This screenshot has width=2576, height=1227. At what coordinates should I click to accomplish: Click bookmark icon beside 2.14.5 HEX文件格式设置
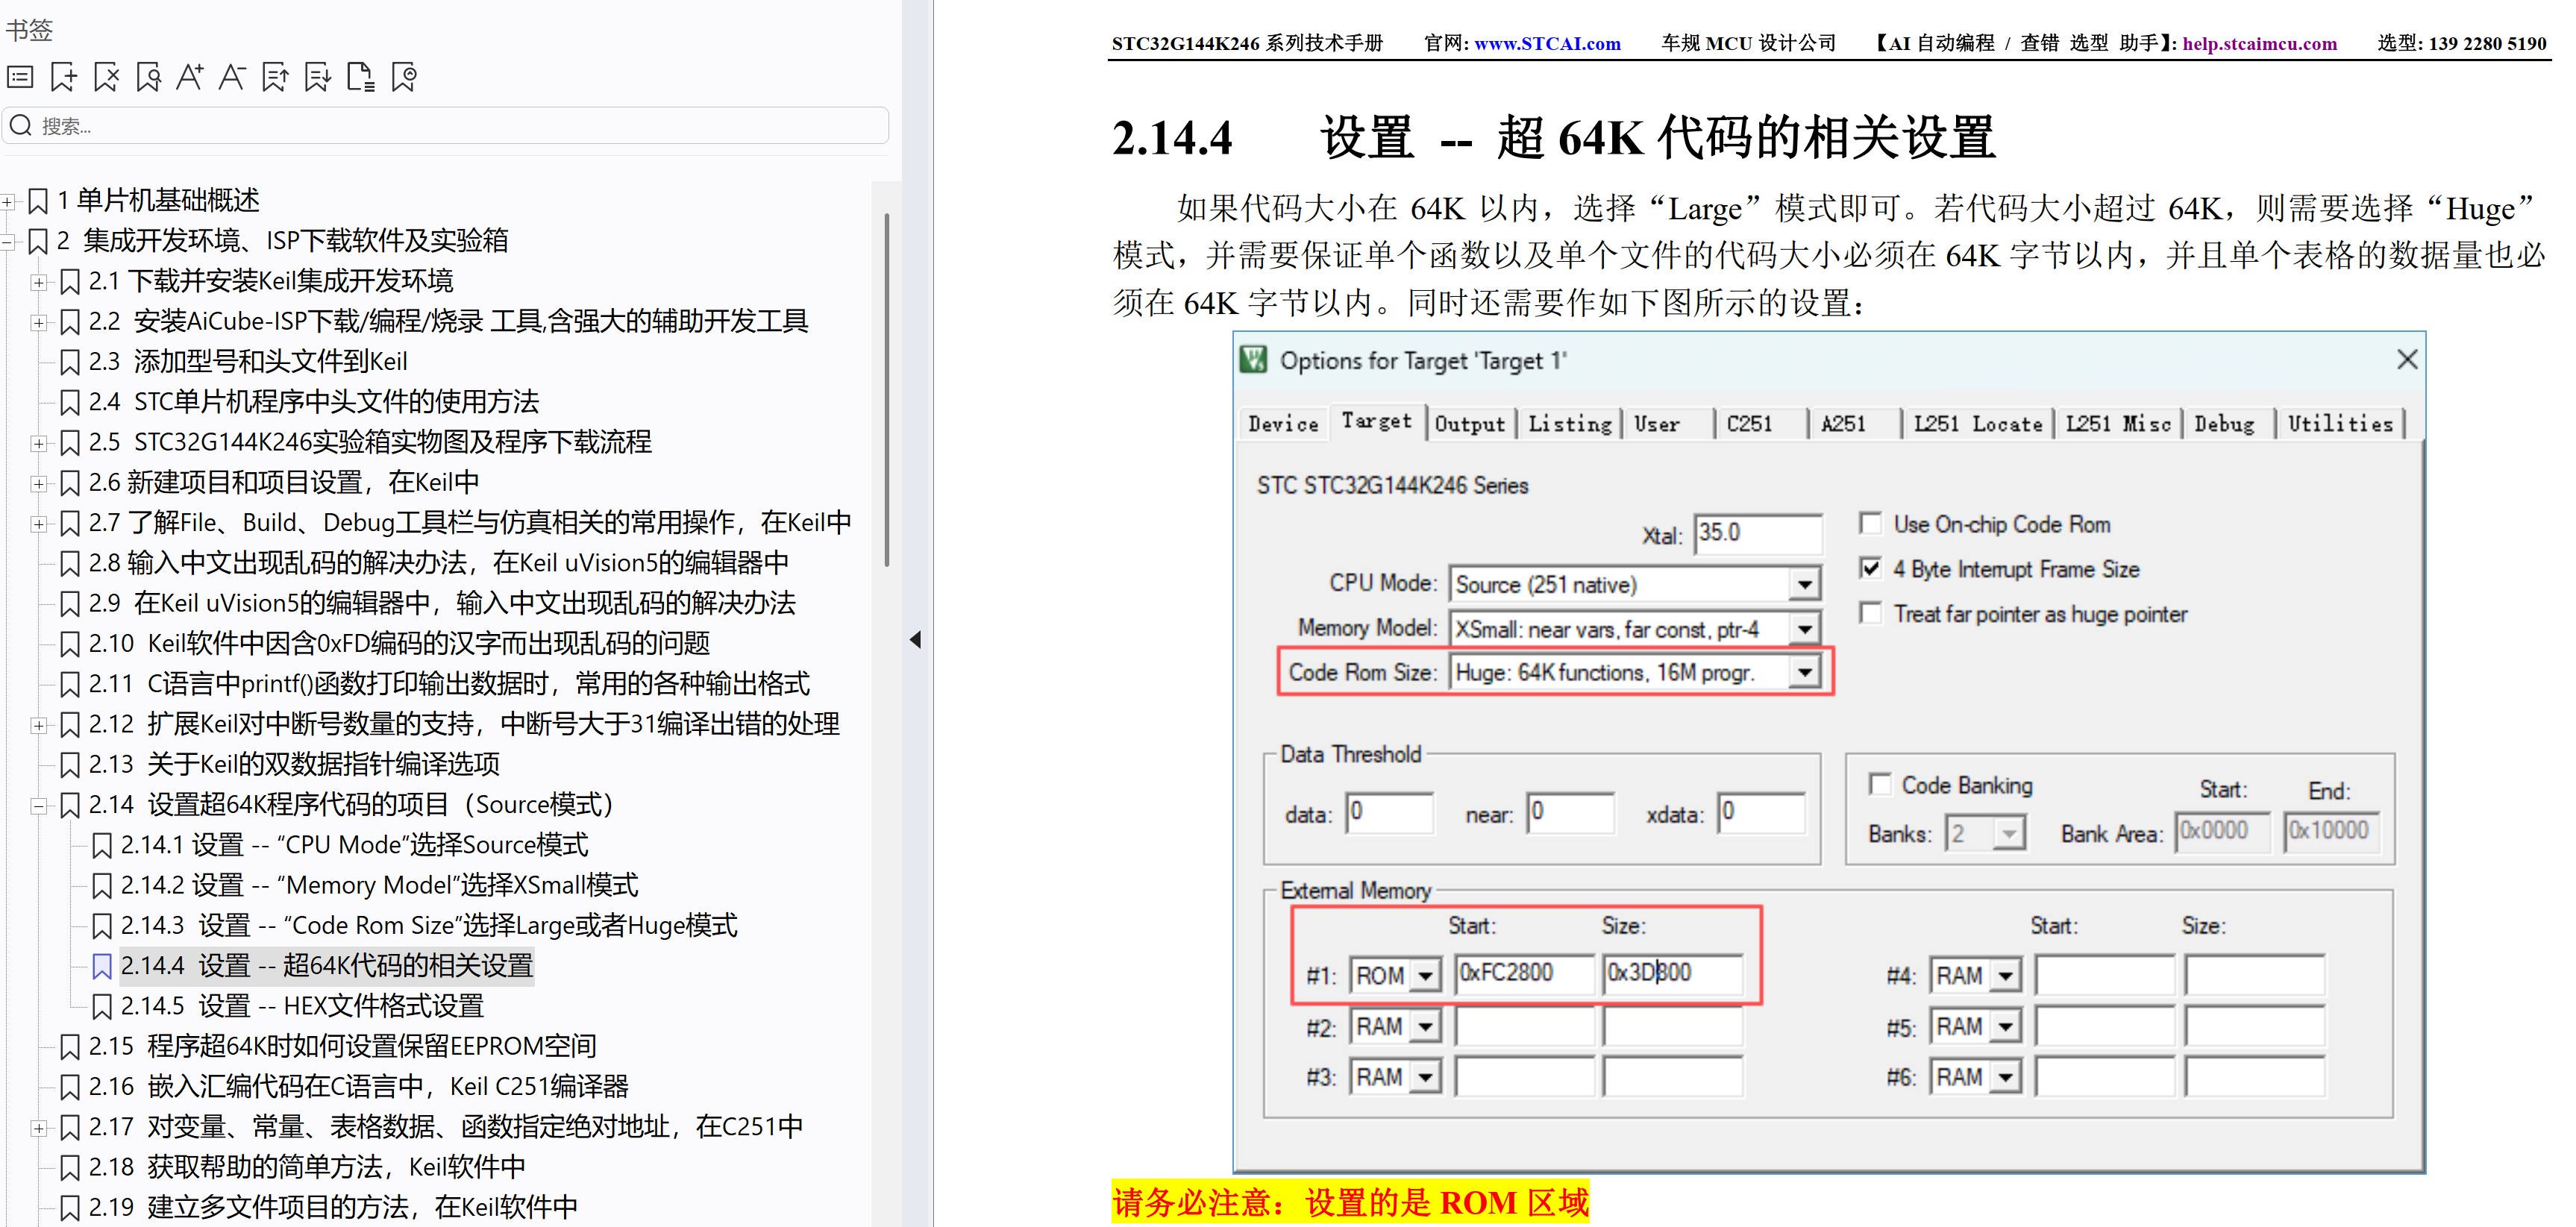point(102,1007)
